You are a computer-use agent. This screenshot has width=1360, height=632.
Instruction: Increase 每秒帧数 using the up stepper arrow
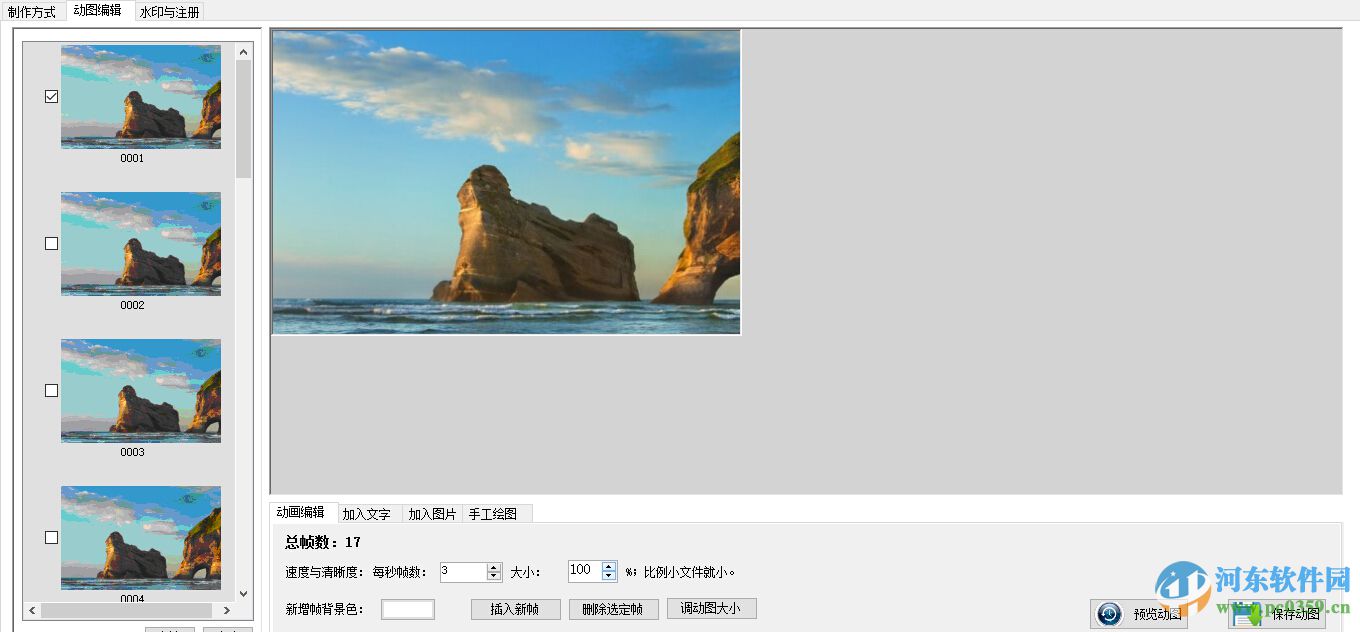click(x=494, y=567)
